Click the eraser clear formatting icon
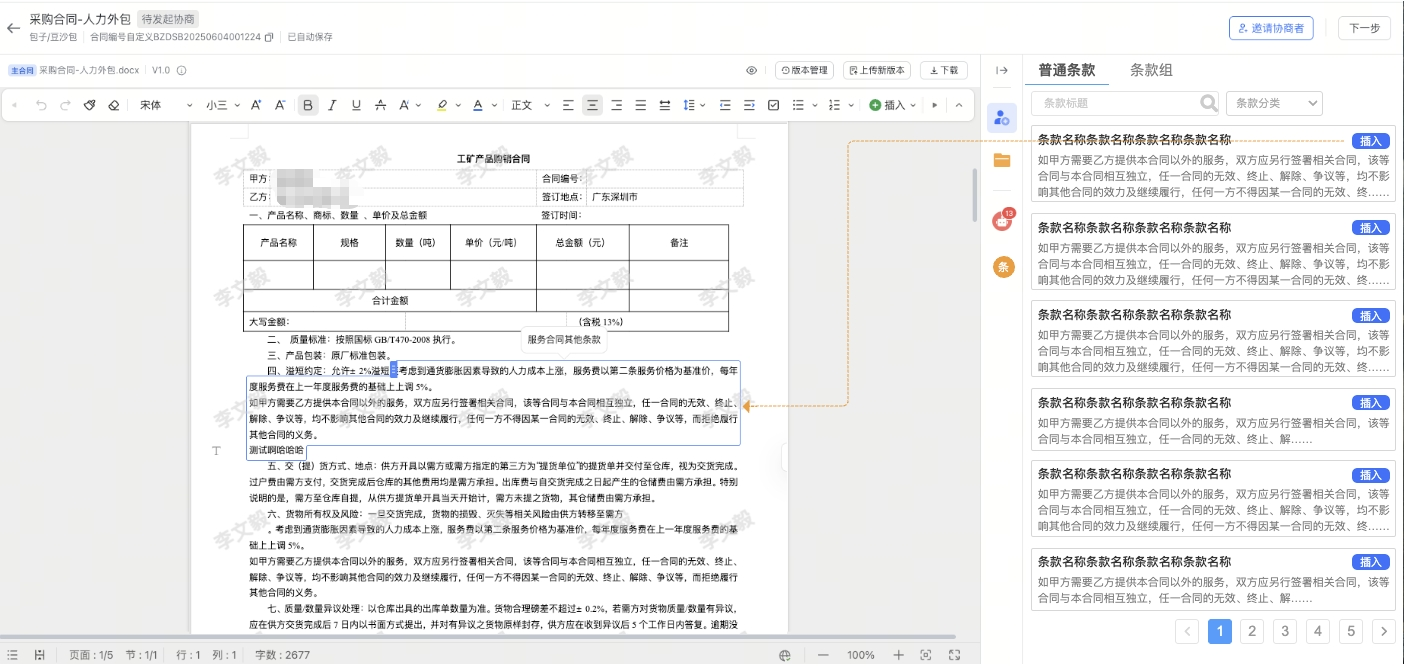Viewport: 1406px width, 666px height. point(113,105)
